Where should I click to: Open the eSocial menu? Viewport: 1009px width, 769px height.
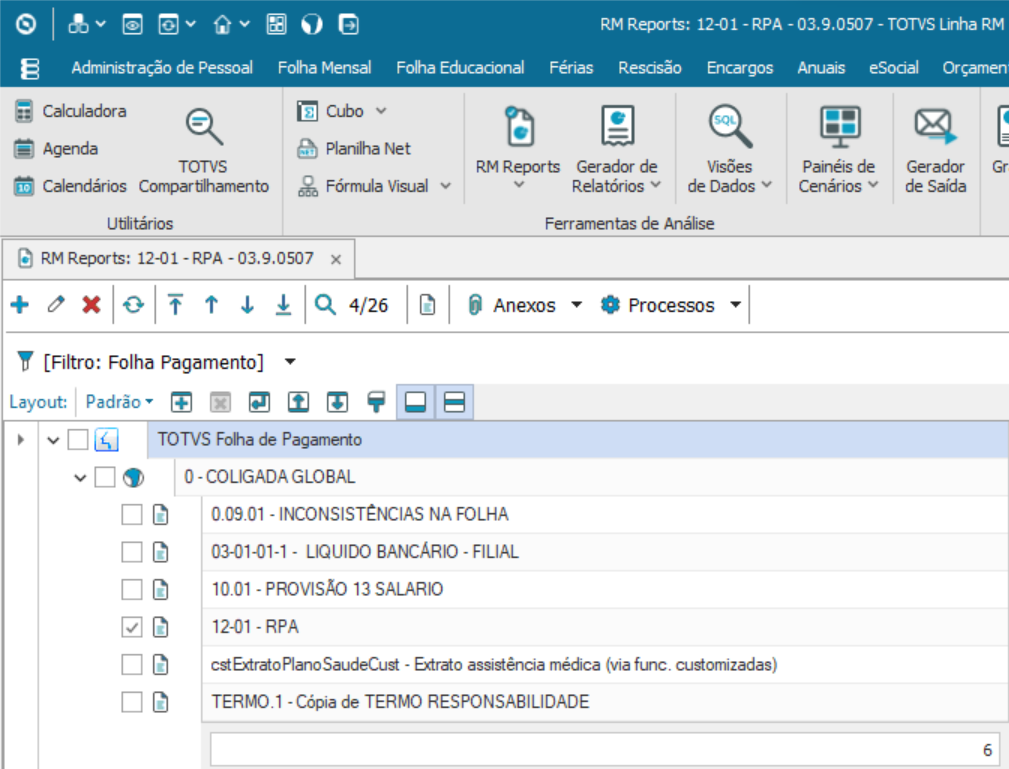[x=894, y=68]
